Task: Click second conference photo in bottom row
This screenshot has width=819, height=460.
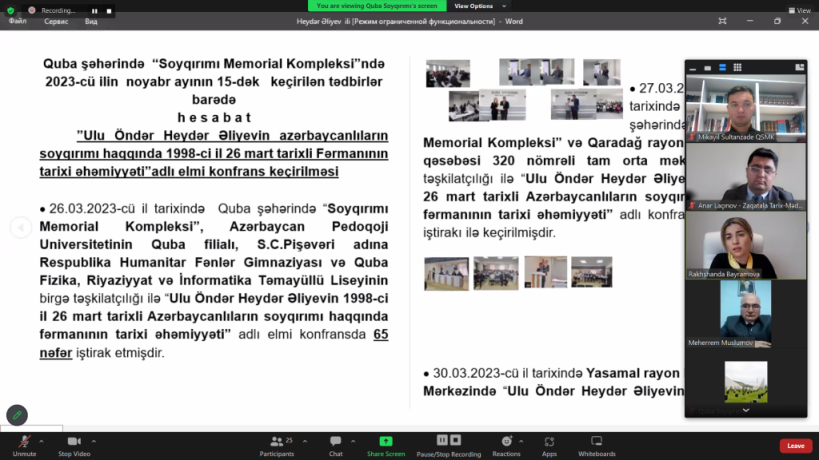Action: pyautogui.click(x=496, y=273)
